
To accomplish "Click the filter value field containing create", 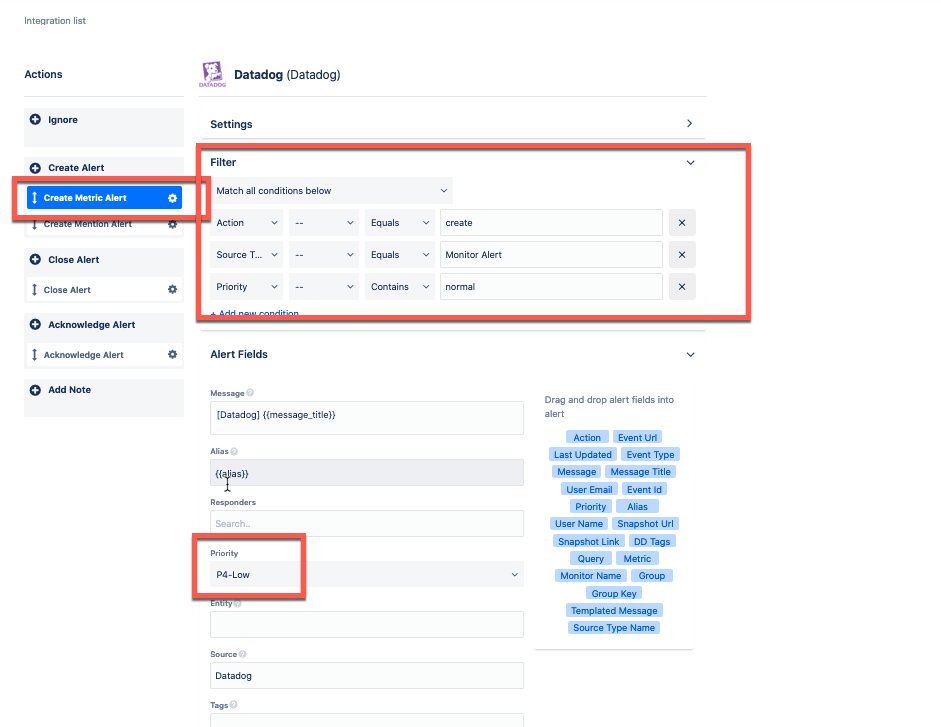I will point(551,223).
